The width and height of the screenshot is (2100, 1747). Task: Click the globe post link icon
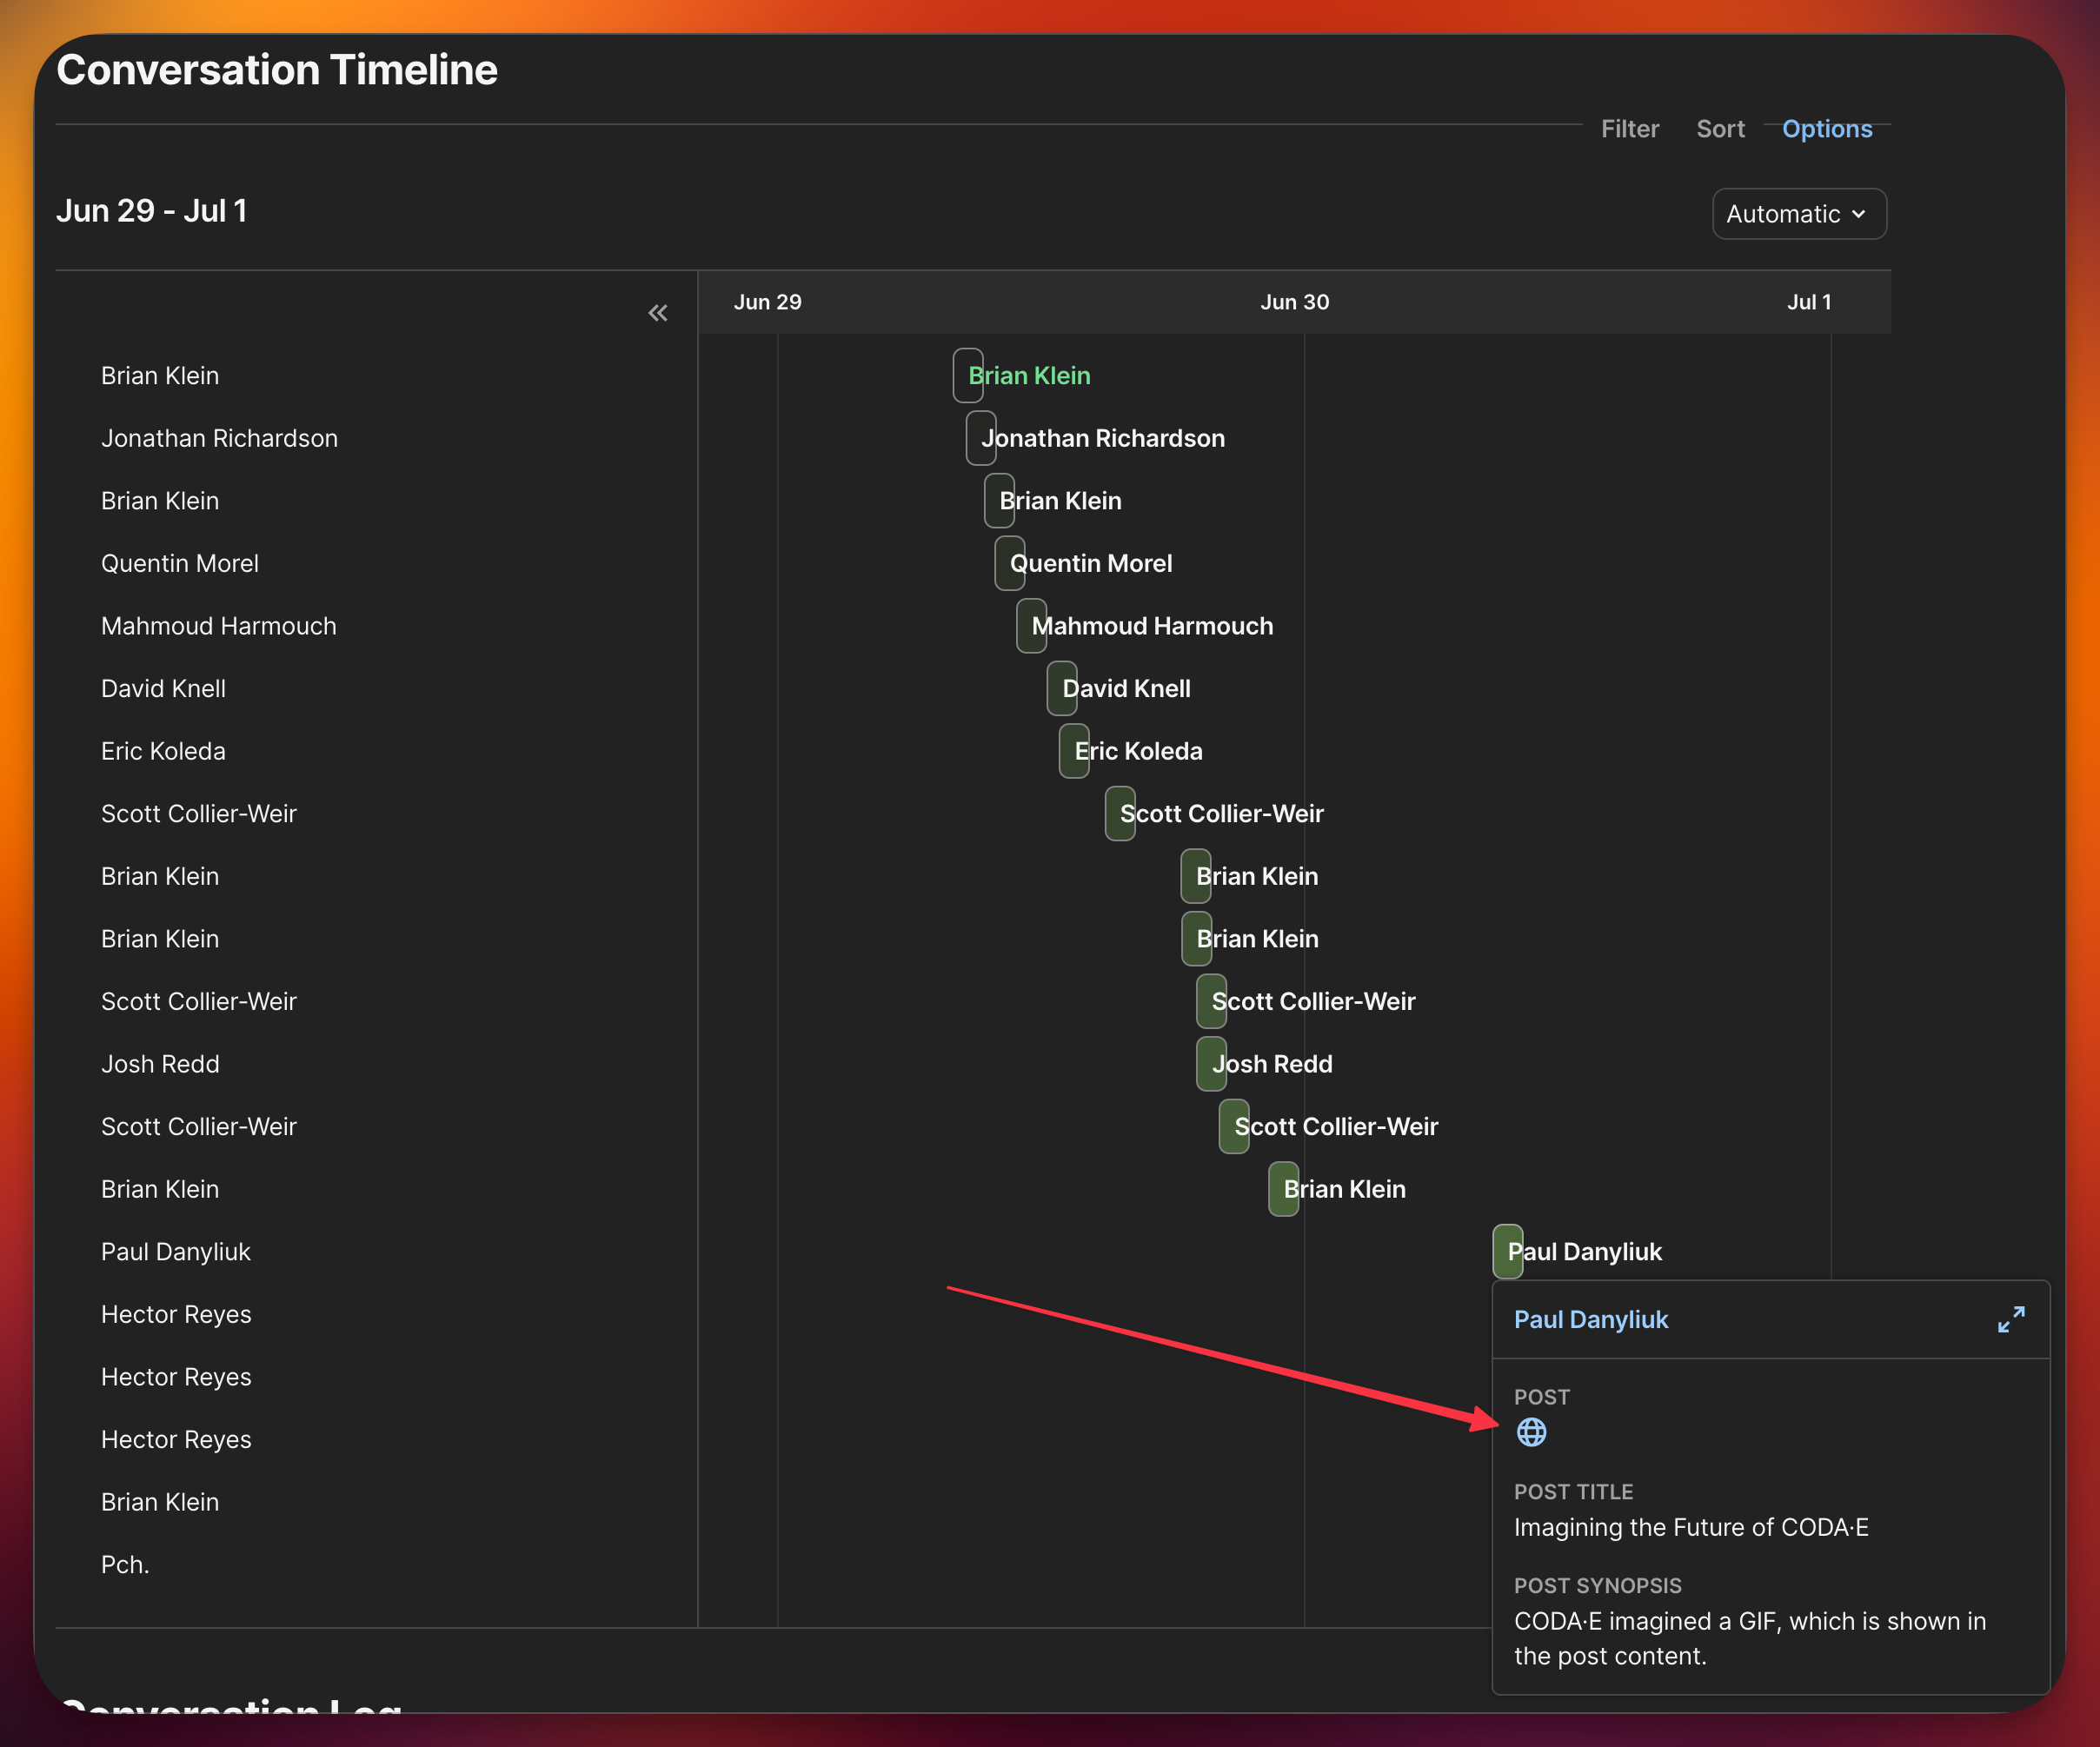point(1531,1432)
